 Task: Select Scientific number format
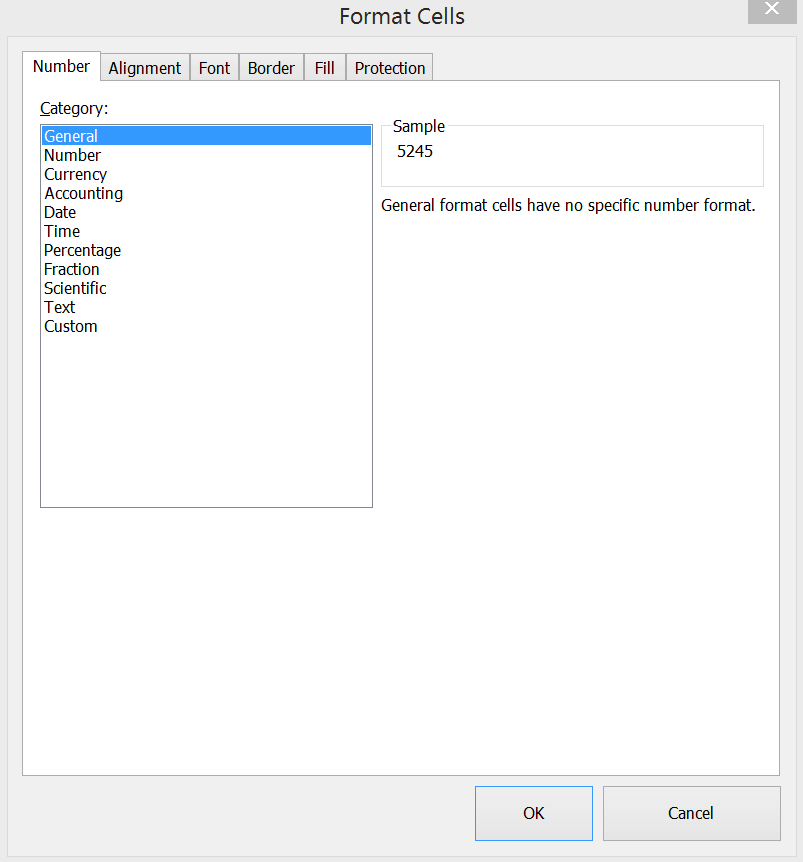[x=75, y=288]
